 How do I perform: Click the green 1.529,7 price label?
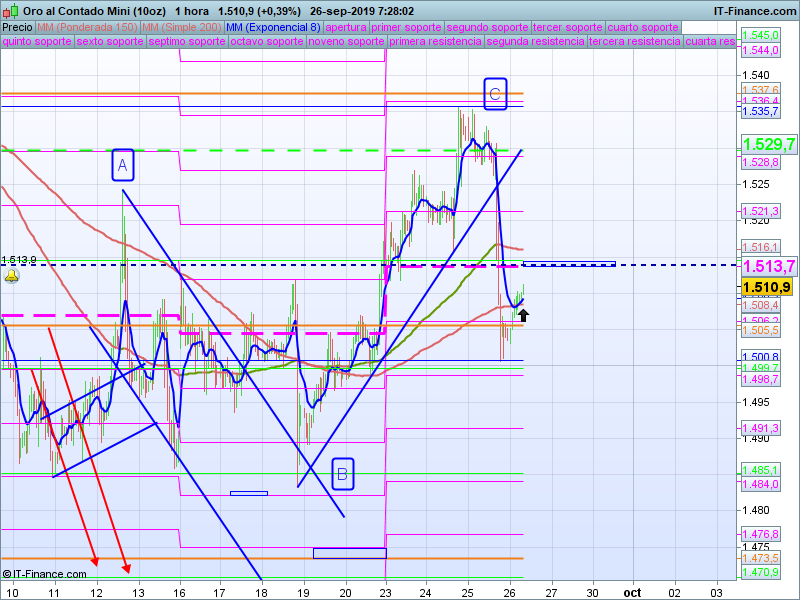pyautogui.click(x=768, y=145)
